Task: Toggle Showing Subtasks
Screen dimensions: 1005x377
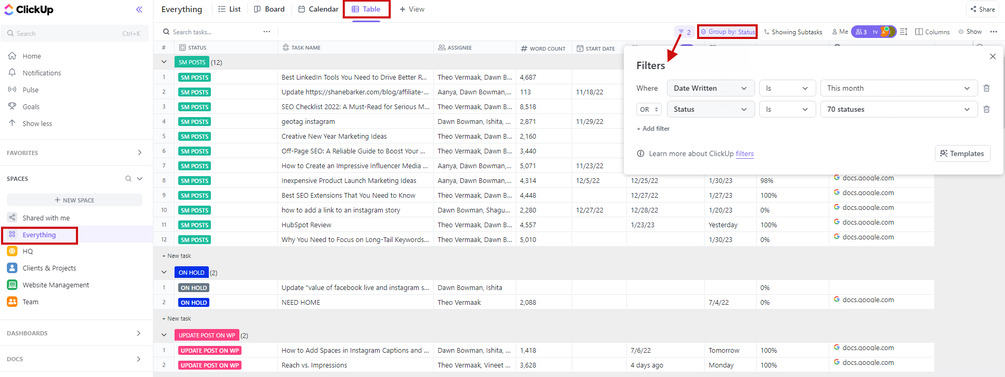Action: click(792, 31)
